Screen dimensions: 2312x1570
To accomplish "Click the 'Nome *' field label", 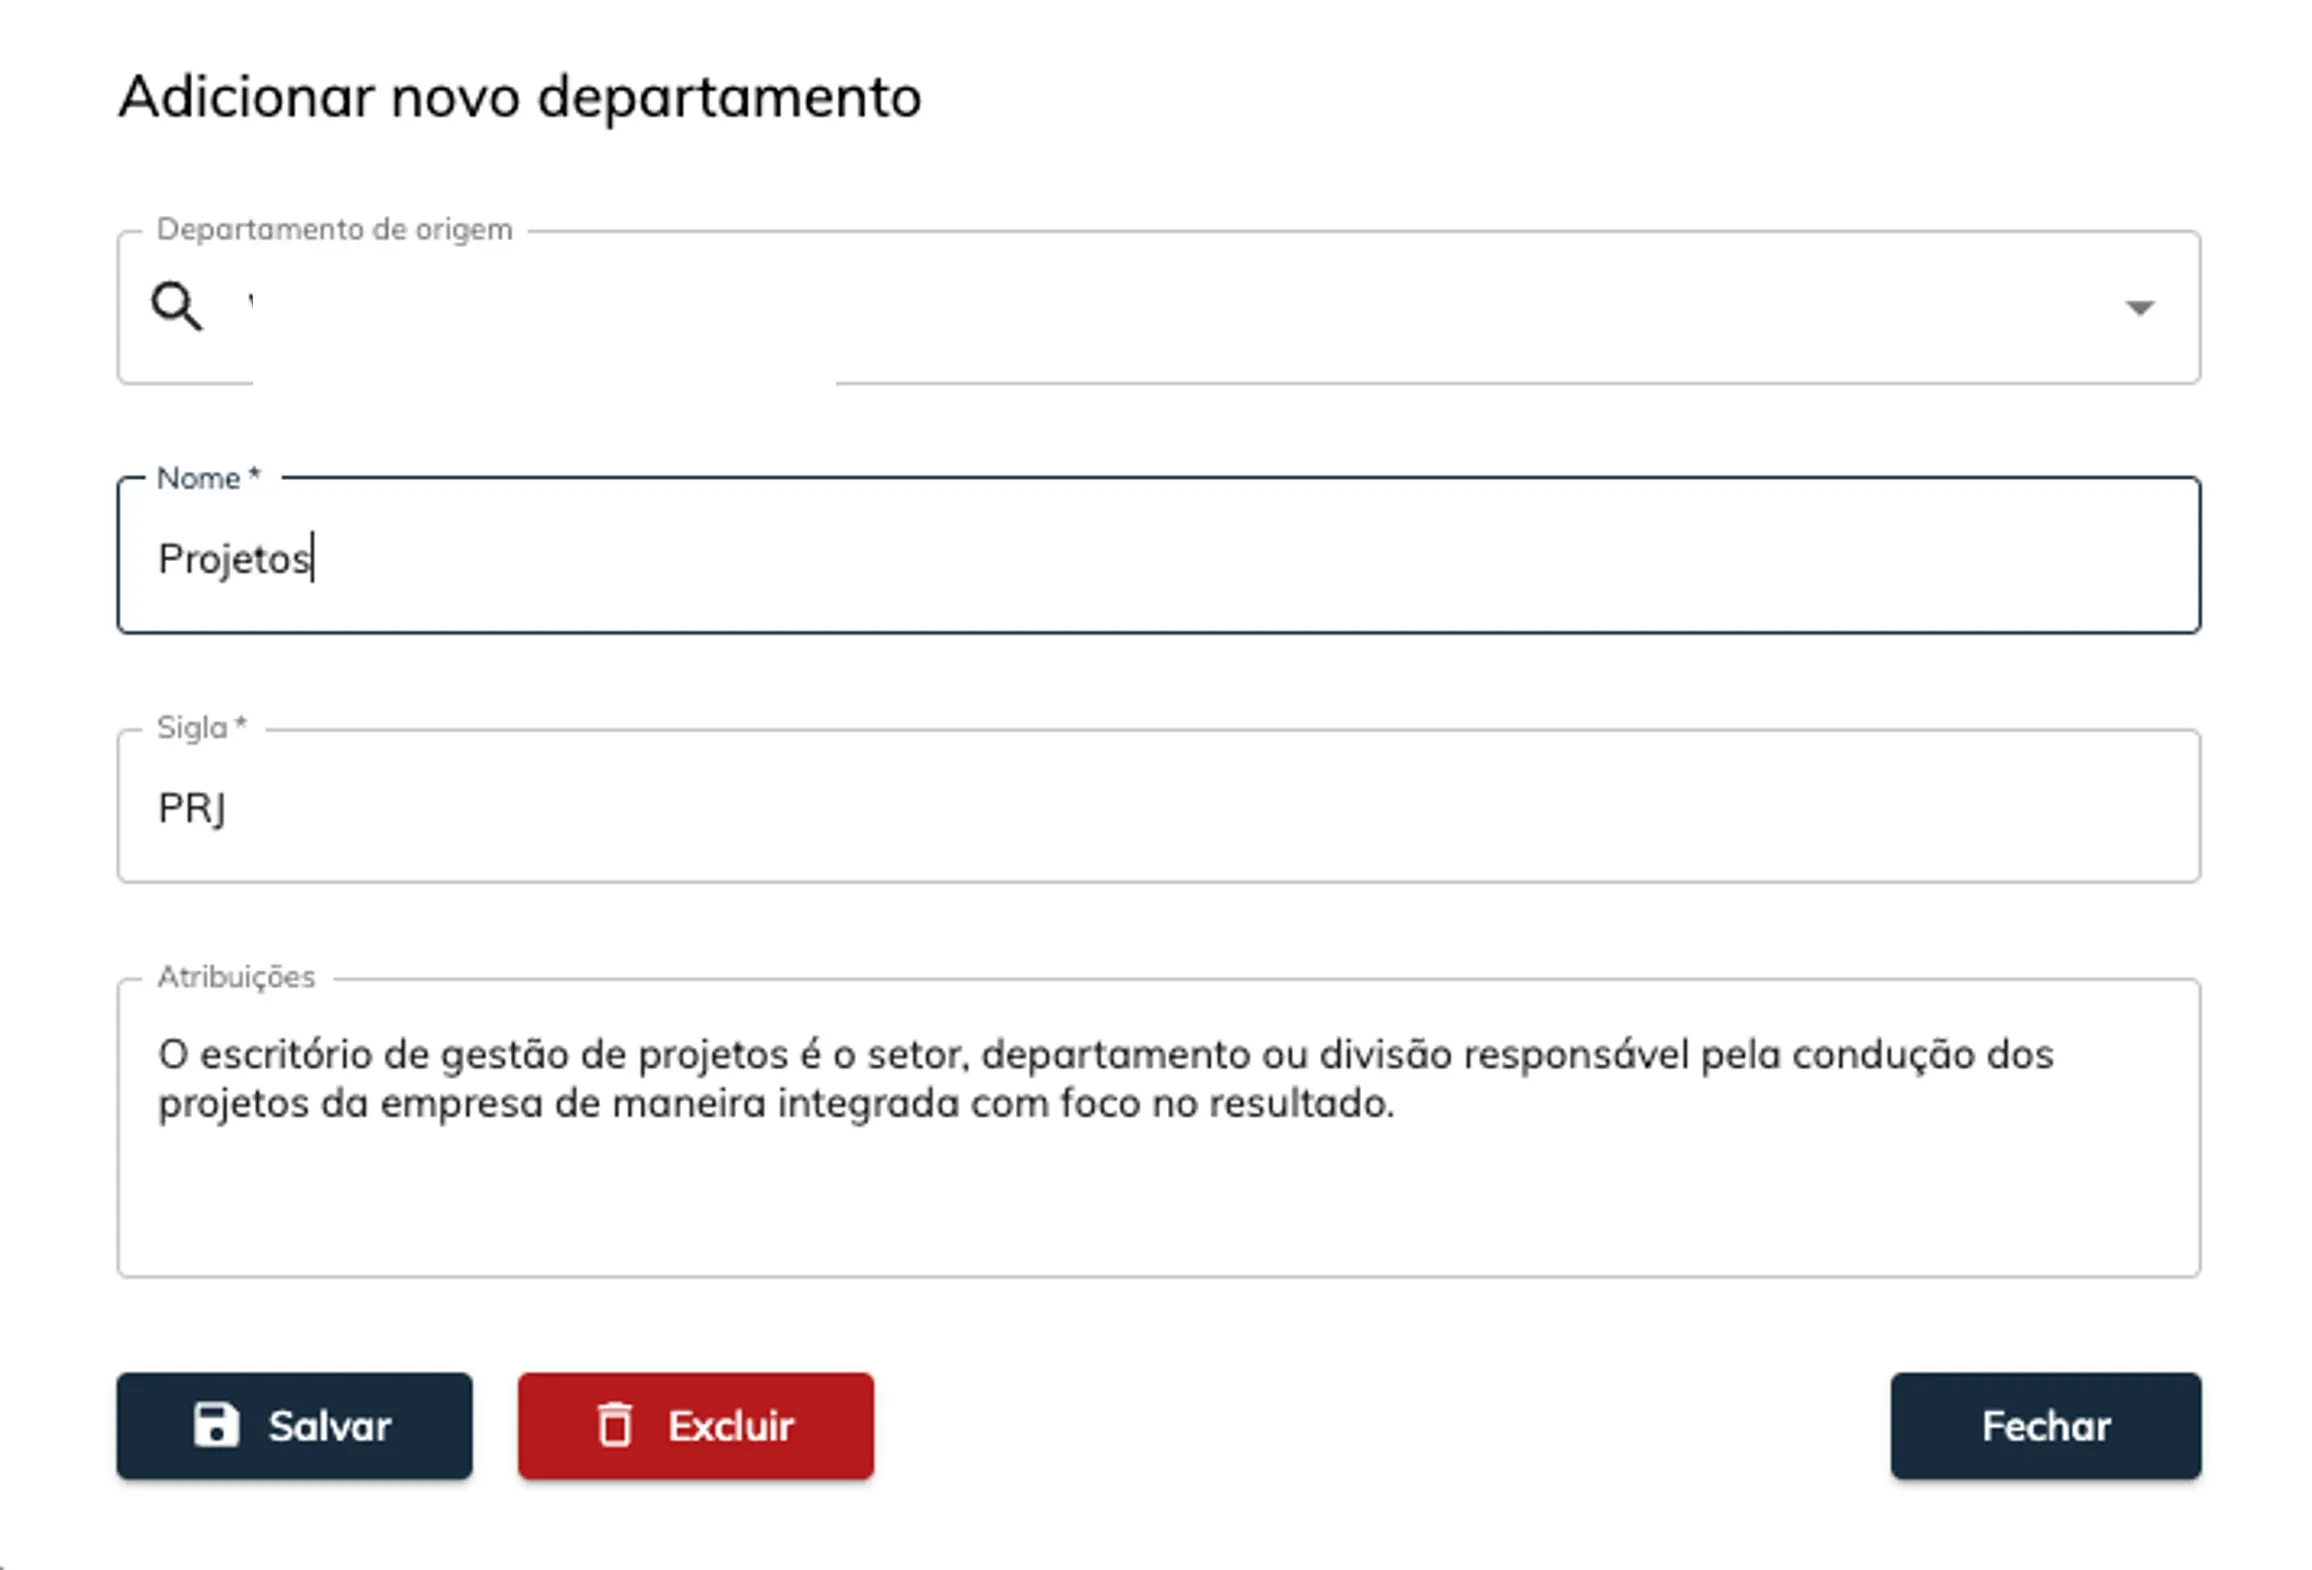I will coord(208,479).
